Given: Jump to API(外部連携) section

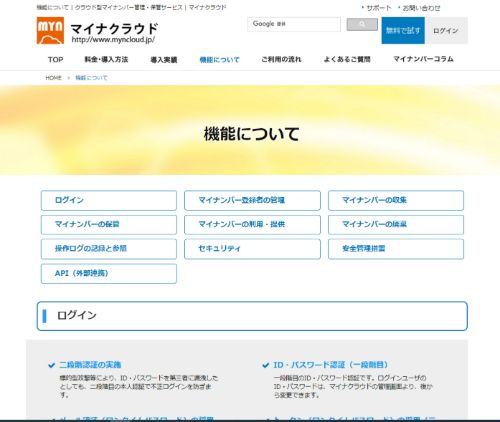Looking at the screenshot, I should tap(109, 274).
